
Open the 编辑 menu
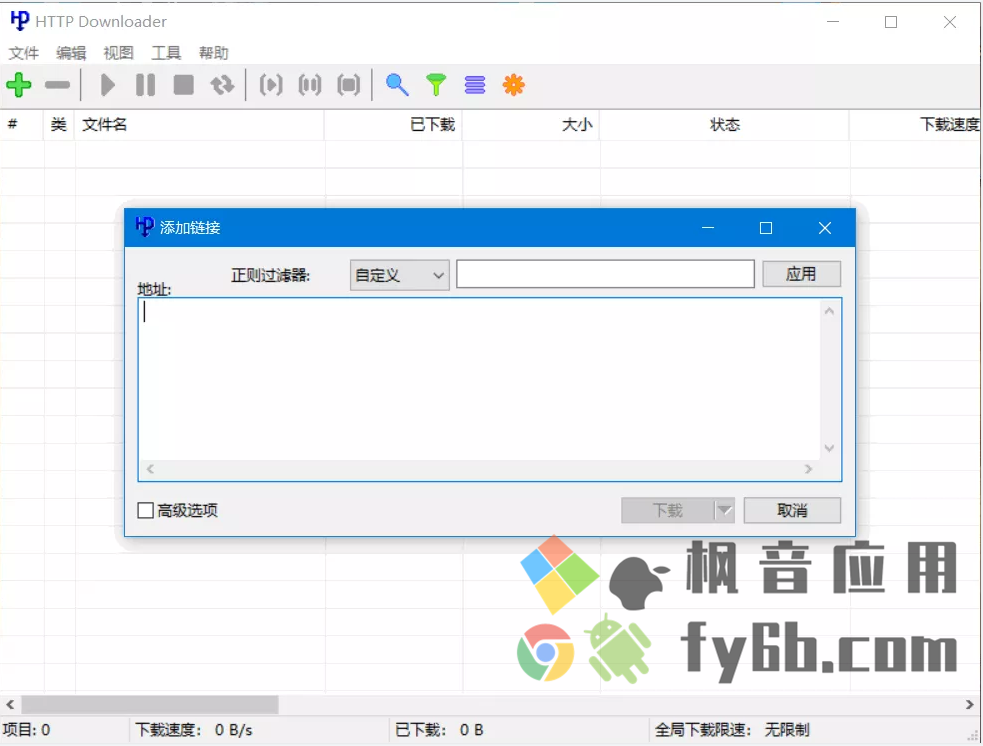[x=71, y=53]
